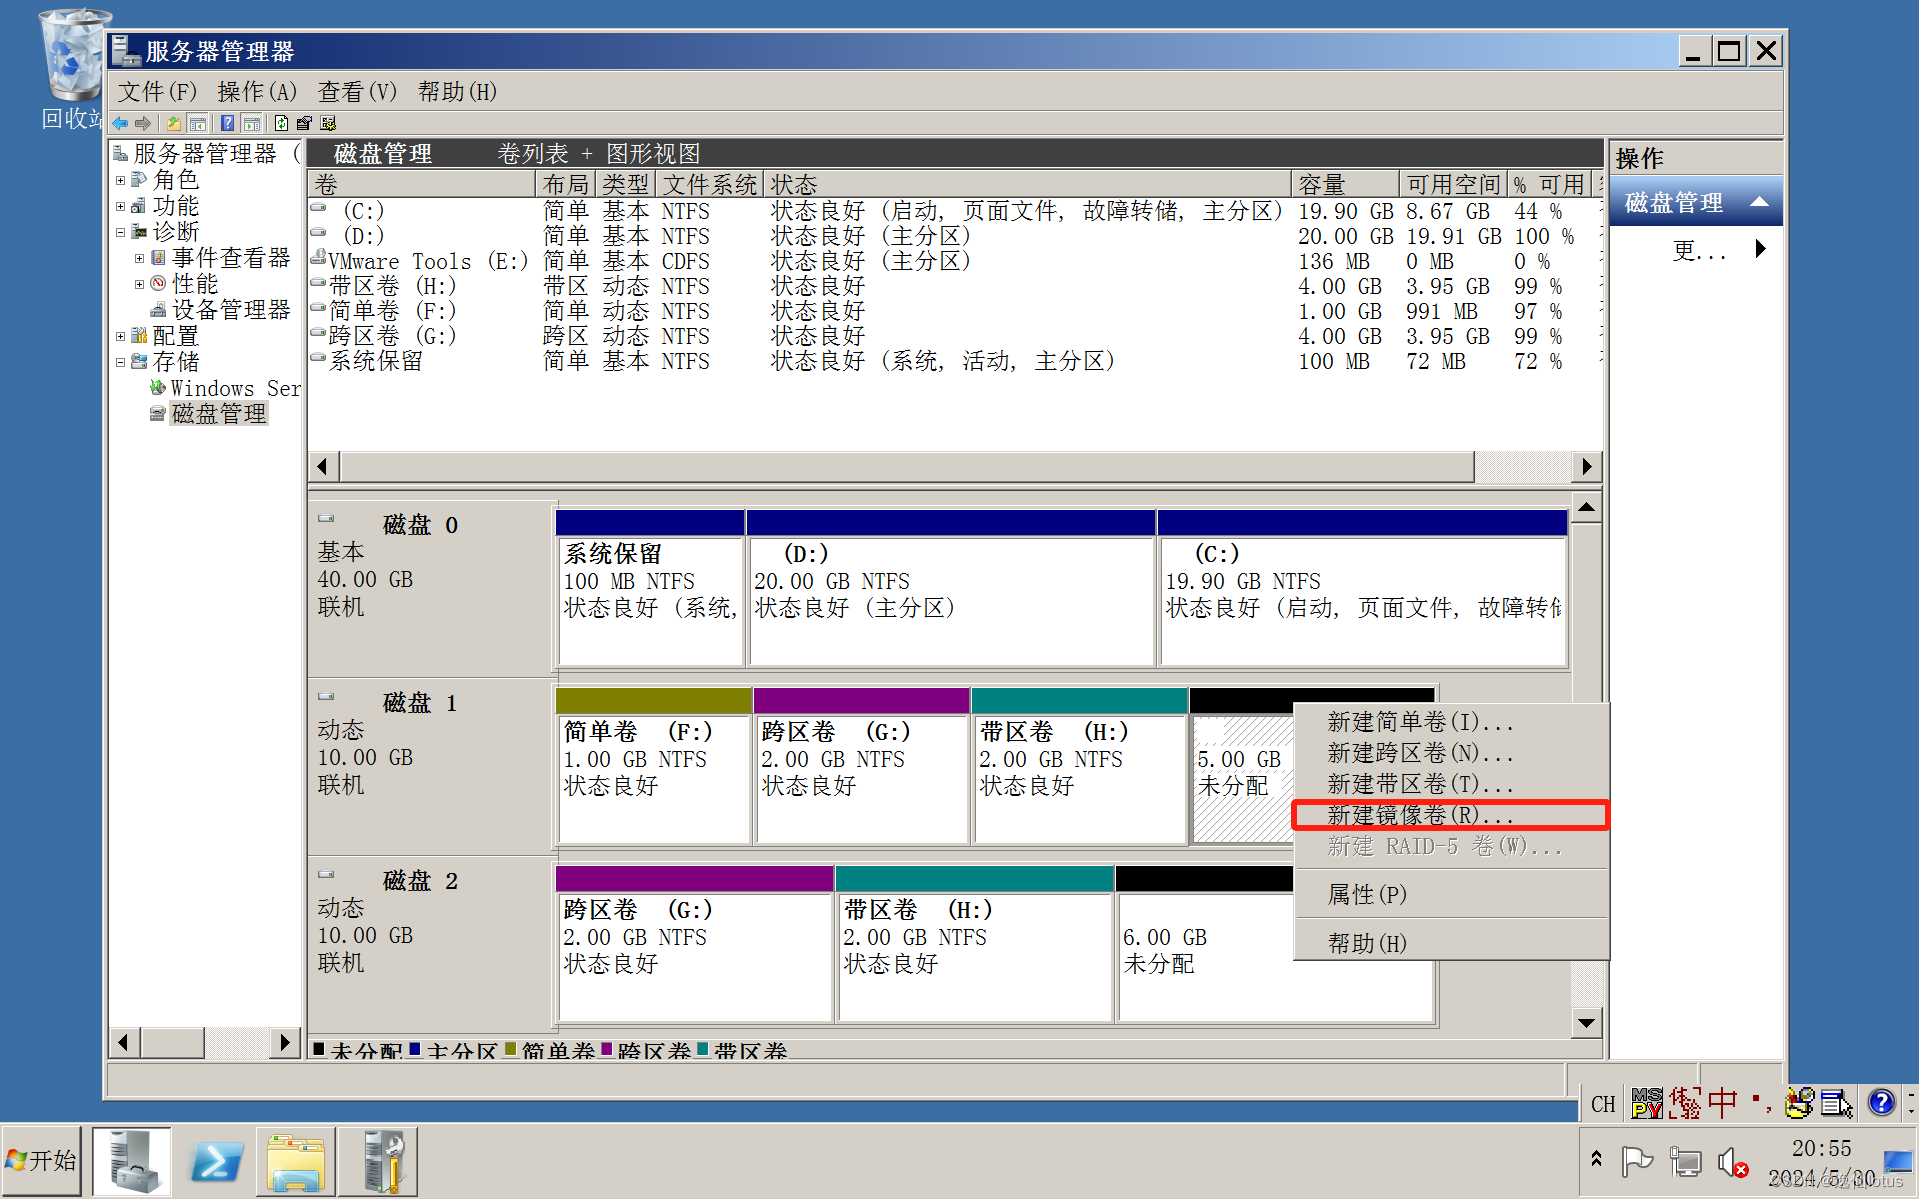Viewport: 1919px width, 1199px height.
Task: Toggle the Show/Hide Action Pane toolbar icon
Action: point(252,123)
